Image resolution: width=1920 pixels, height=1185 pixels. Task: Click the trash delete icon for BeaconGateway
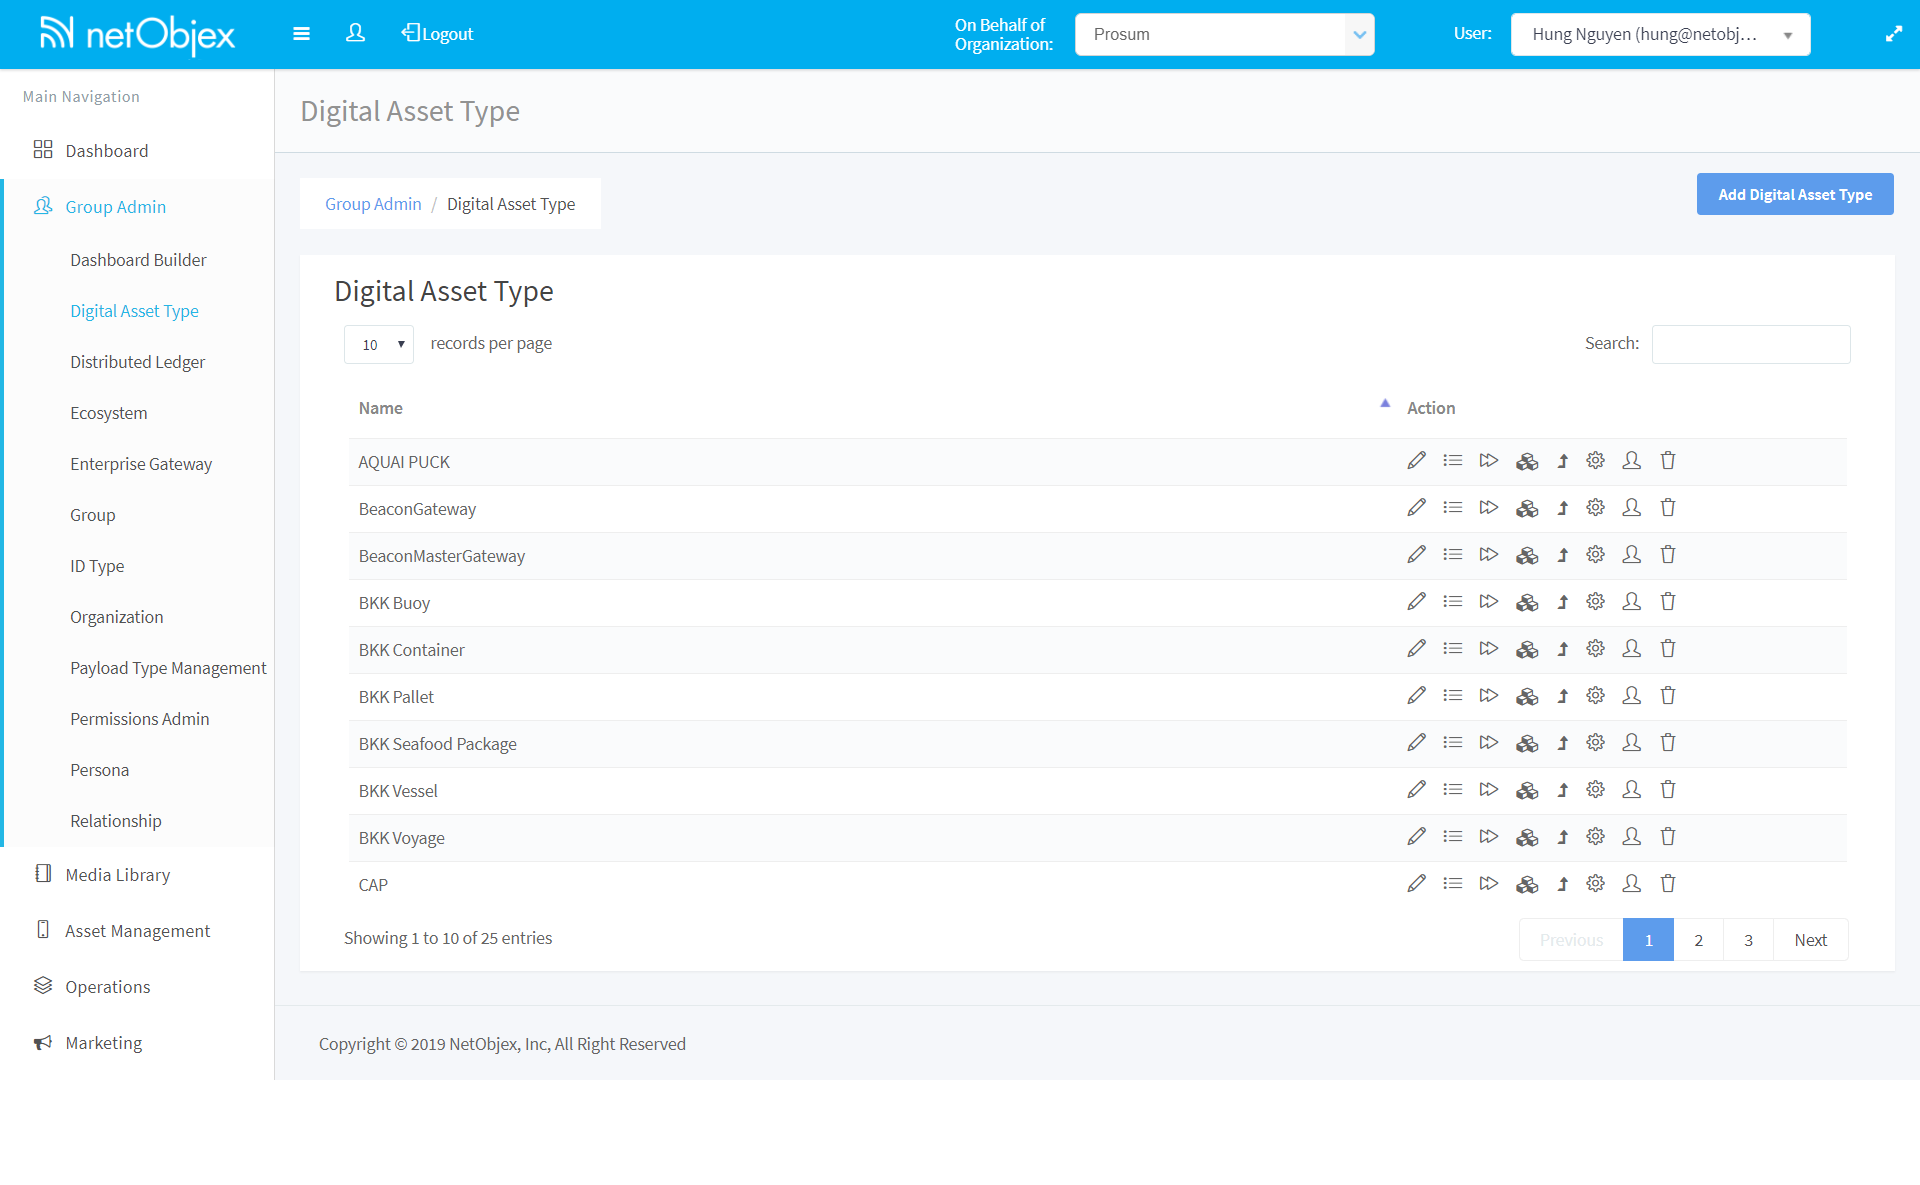pos(1667,508)
